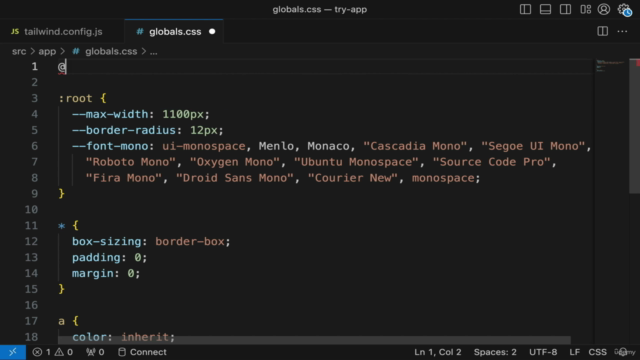Image resolution: width=640 pixels, height=360 pixels.
Task: Toggle the bottom panel layout icon
Action: tap(545, 9)
